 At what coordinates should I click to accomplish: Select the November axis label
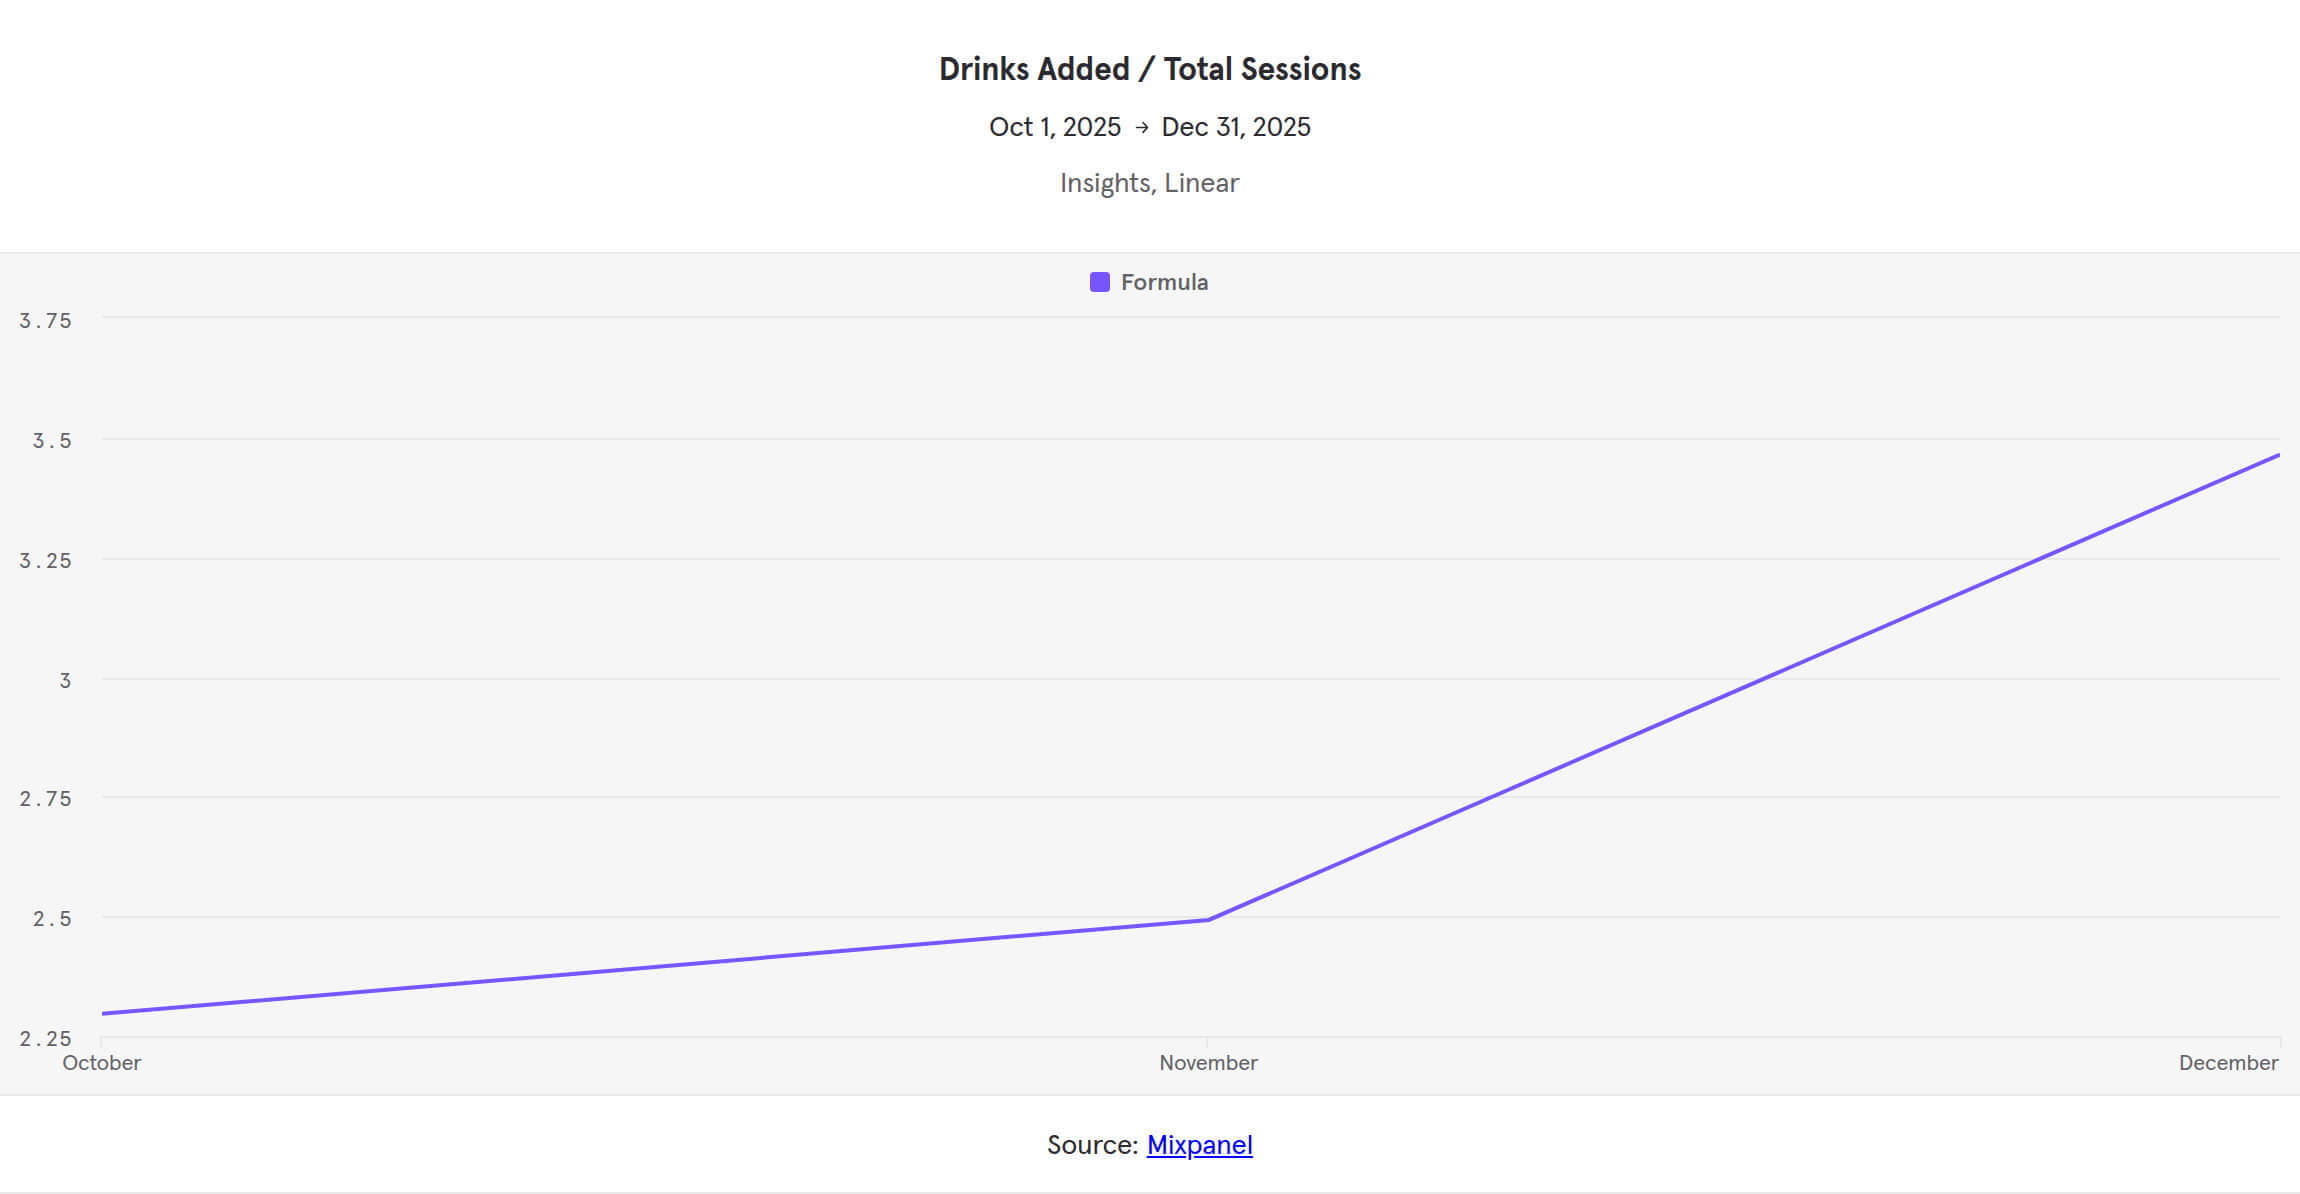point(1208,1063)
